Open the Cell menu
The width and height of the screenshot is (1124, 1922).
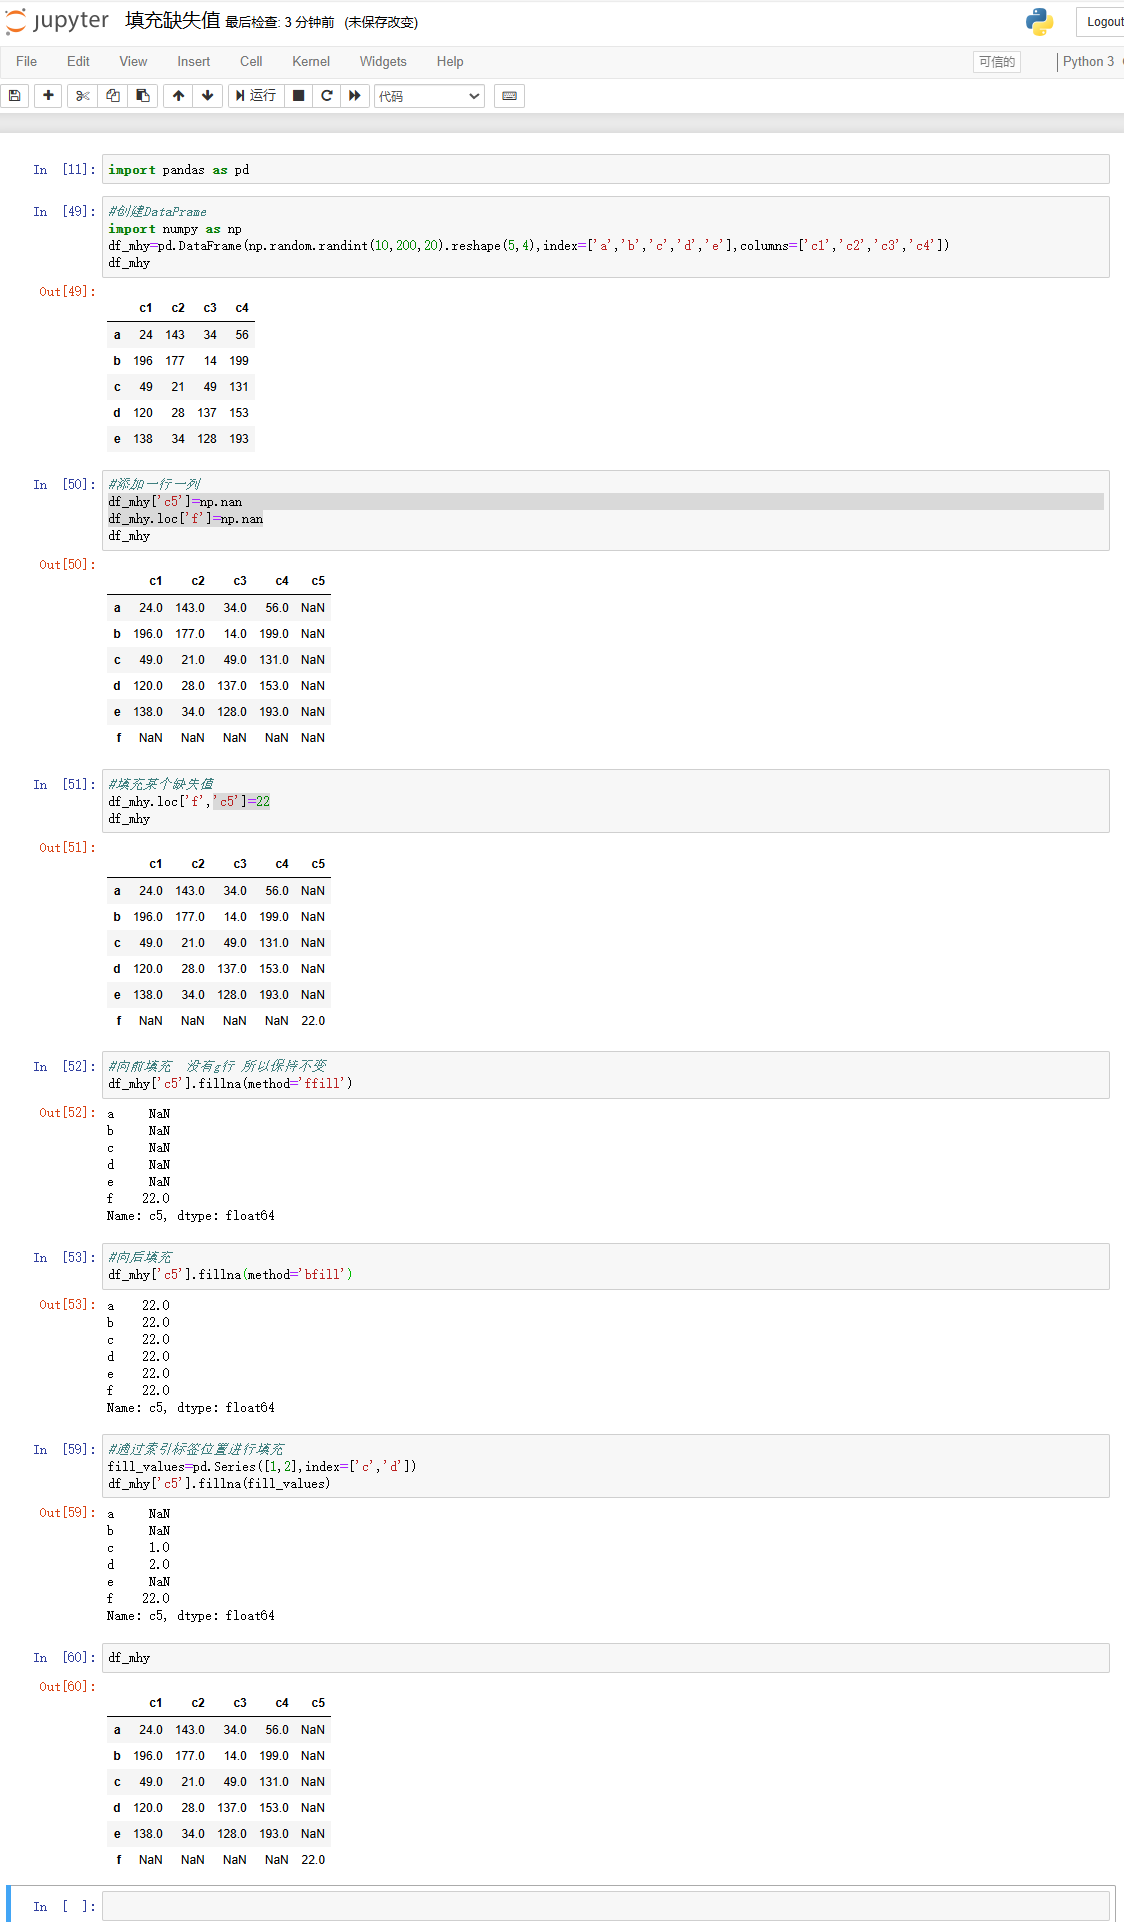[251, 62]
